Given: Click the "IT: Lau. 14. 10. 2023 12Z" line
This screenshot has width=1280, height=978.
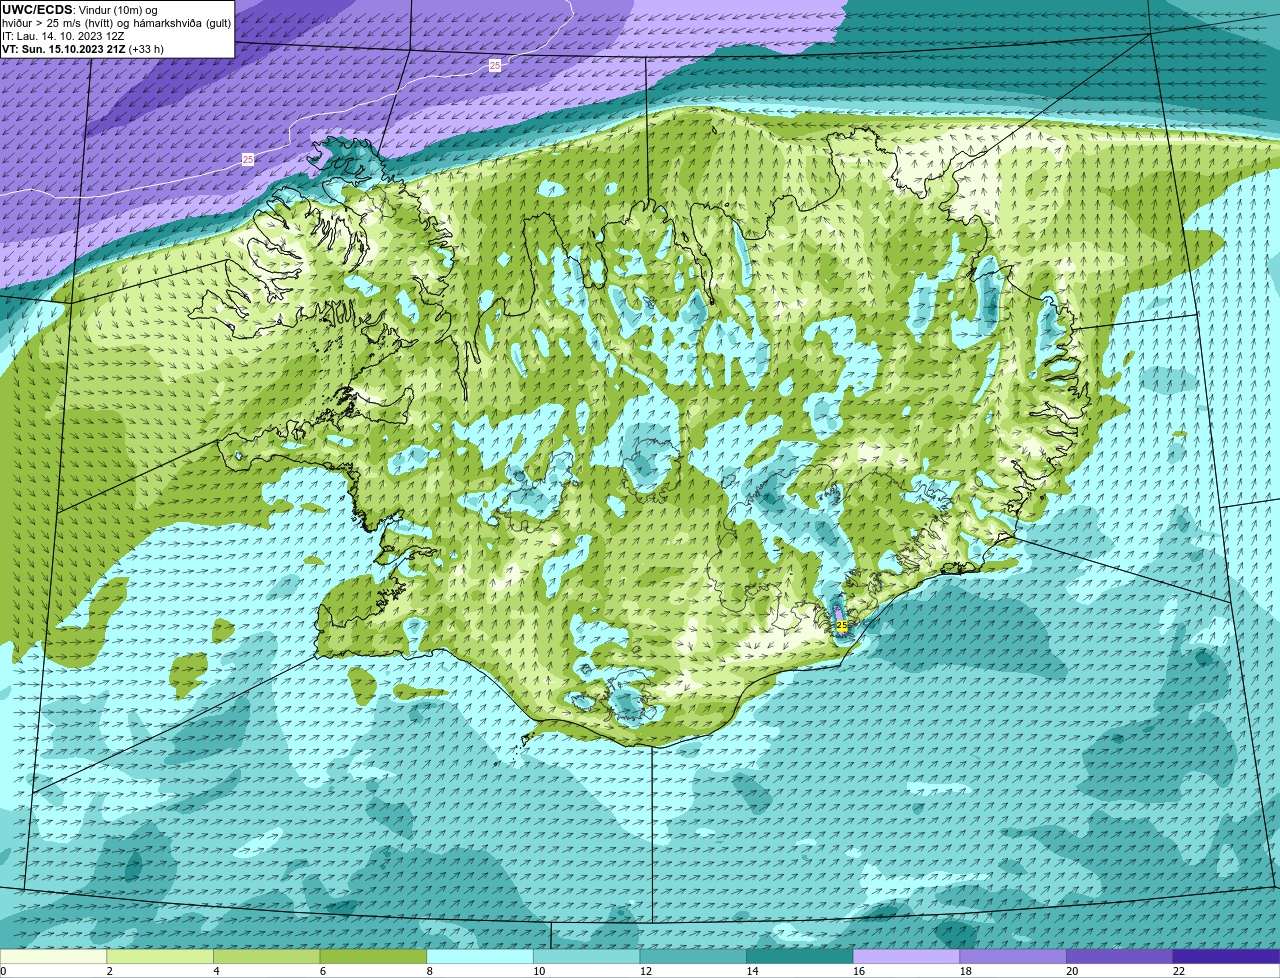Looking at the screenshot, I should (63, 35).
